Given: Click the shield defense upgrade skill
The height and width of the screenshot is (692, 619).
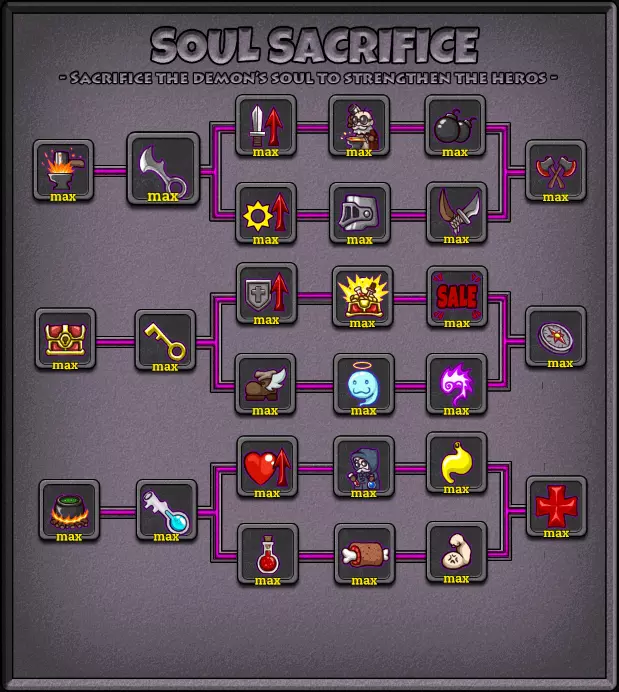Looking at the screenshot, I should 266,293.
